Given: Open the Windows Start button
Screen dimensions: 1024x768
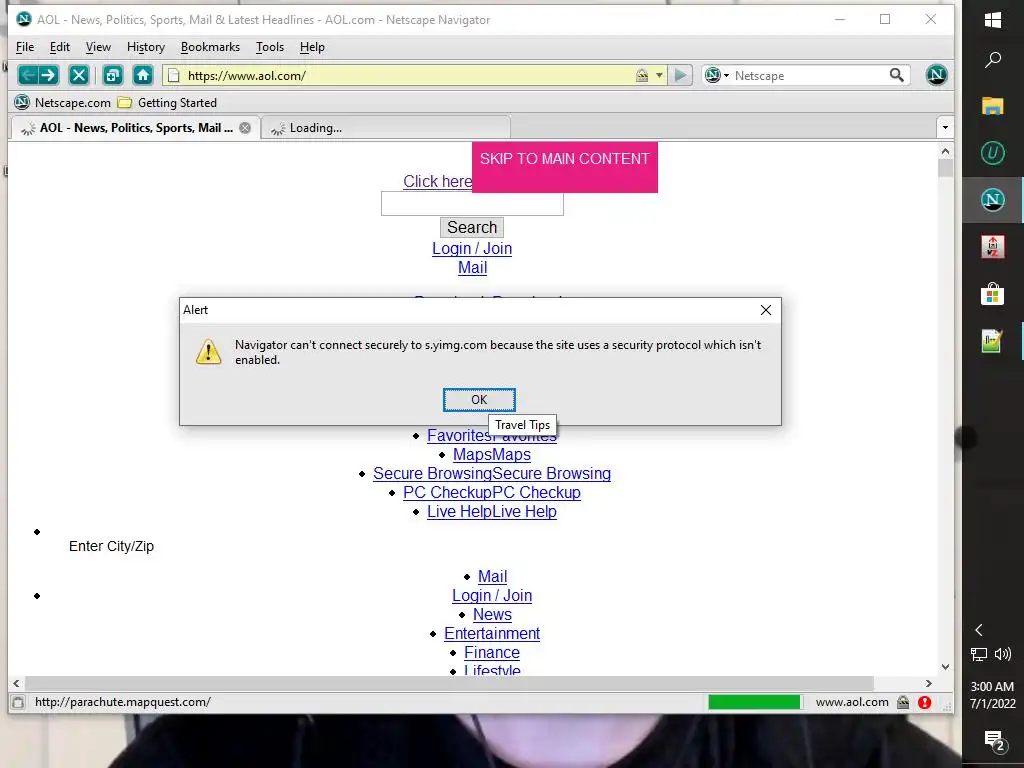Looking at the screenshot, I should (993, 20).
